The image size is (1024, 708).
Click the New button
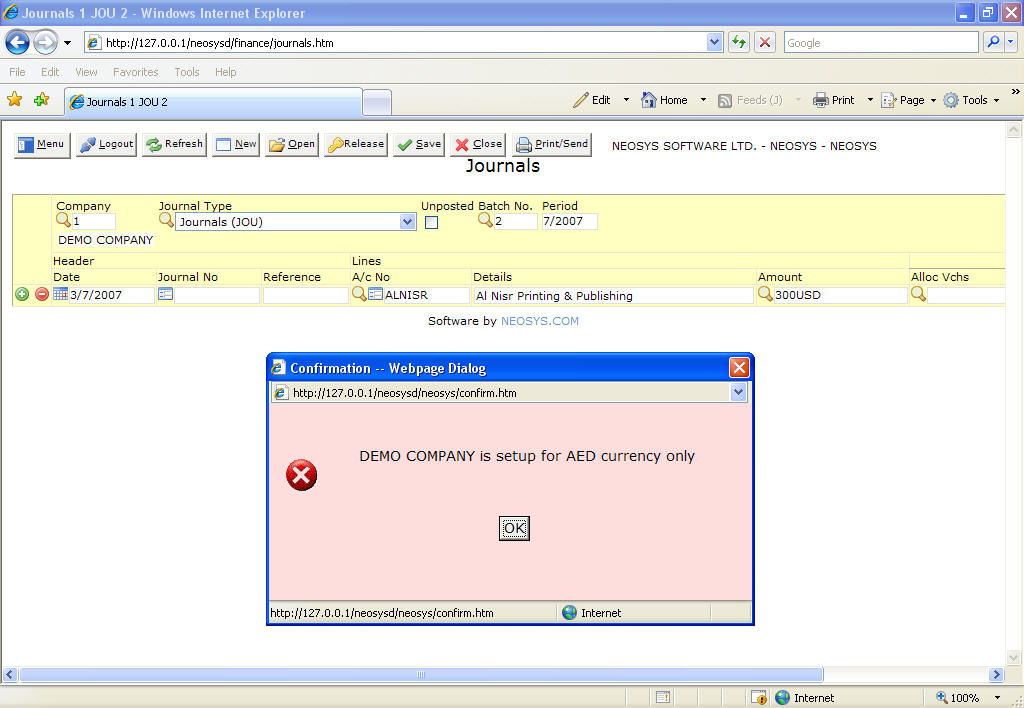[x=236, y=144]
